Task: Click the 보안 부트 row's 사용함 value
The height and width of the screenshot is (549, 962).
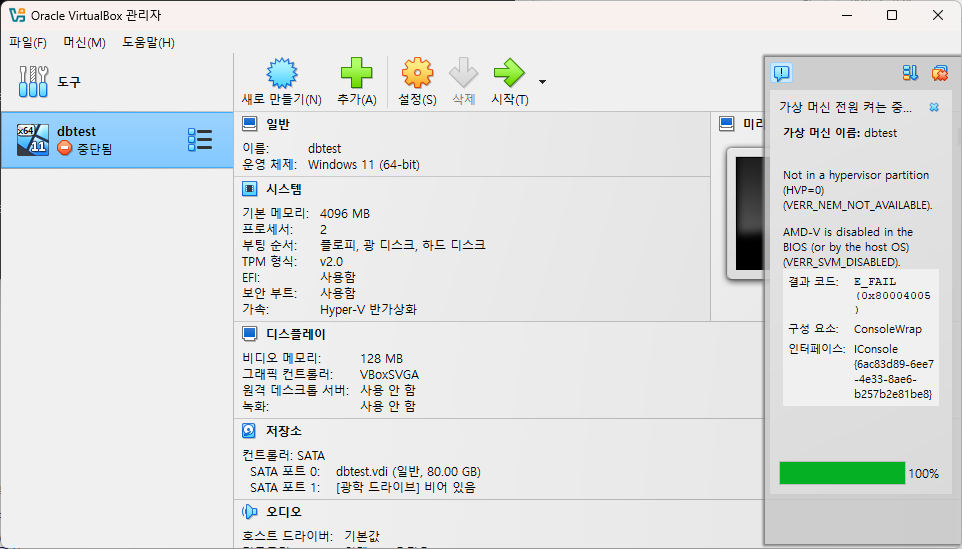Action: point(338,293)
